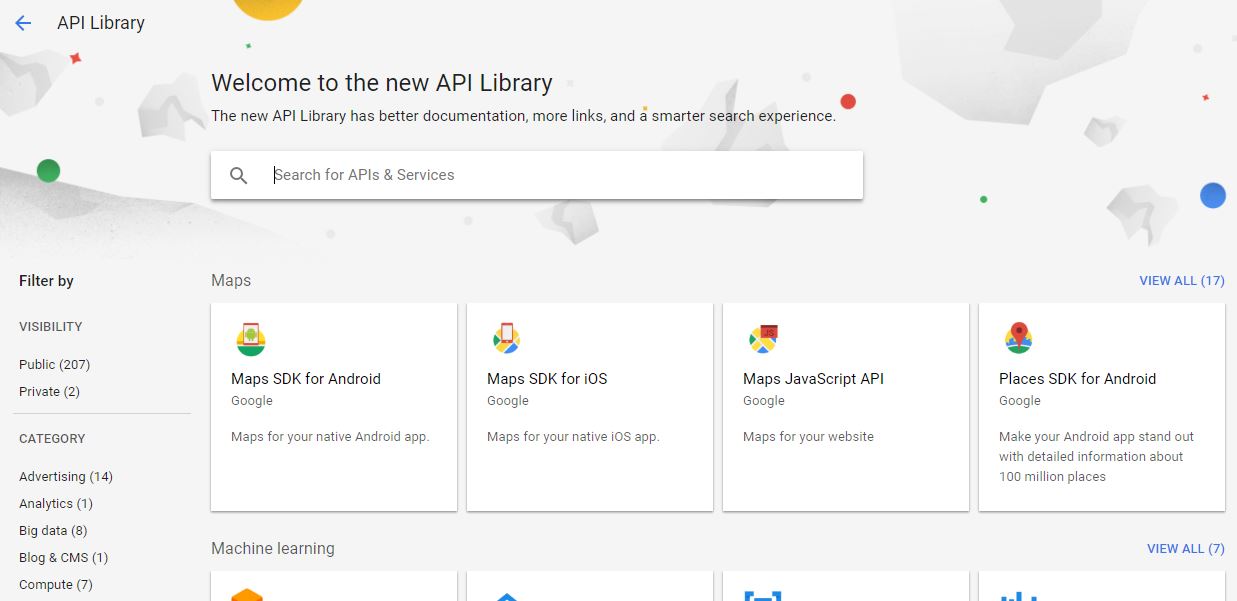The height and width of the screenshot is (601, 1237).
Task: Open the Maps SDK for Android title
Action: coord(306,379)
